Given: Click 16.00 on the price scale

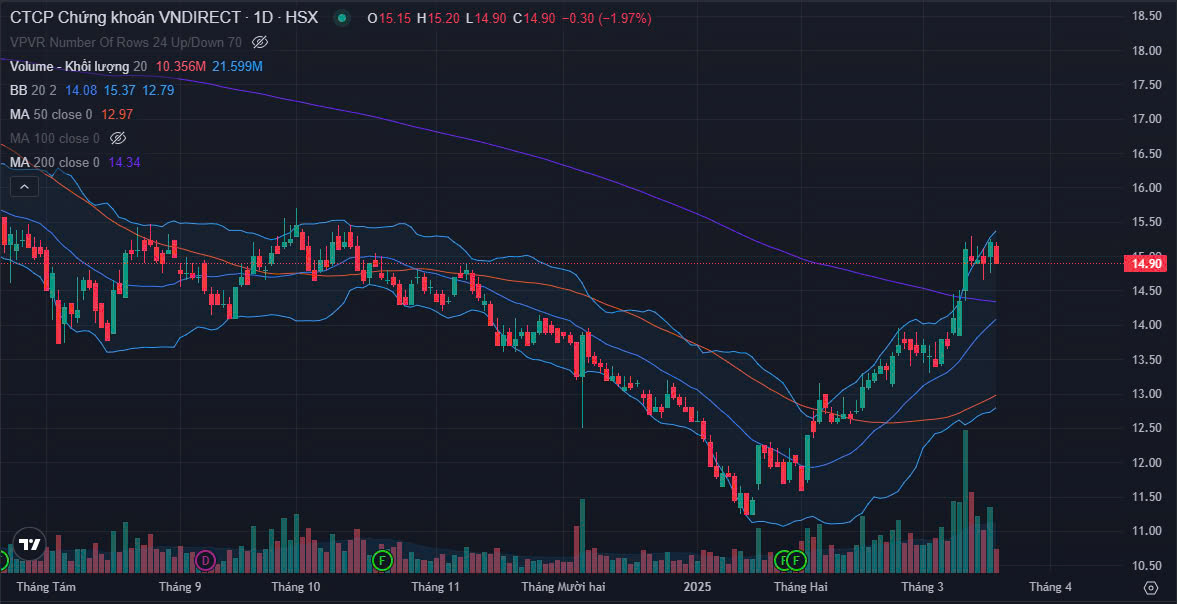Looking at the screenshot, I should (x=1147, y=188).
